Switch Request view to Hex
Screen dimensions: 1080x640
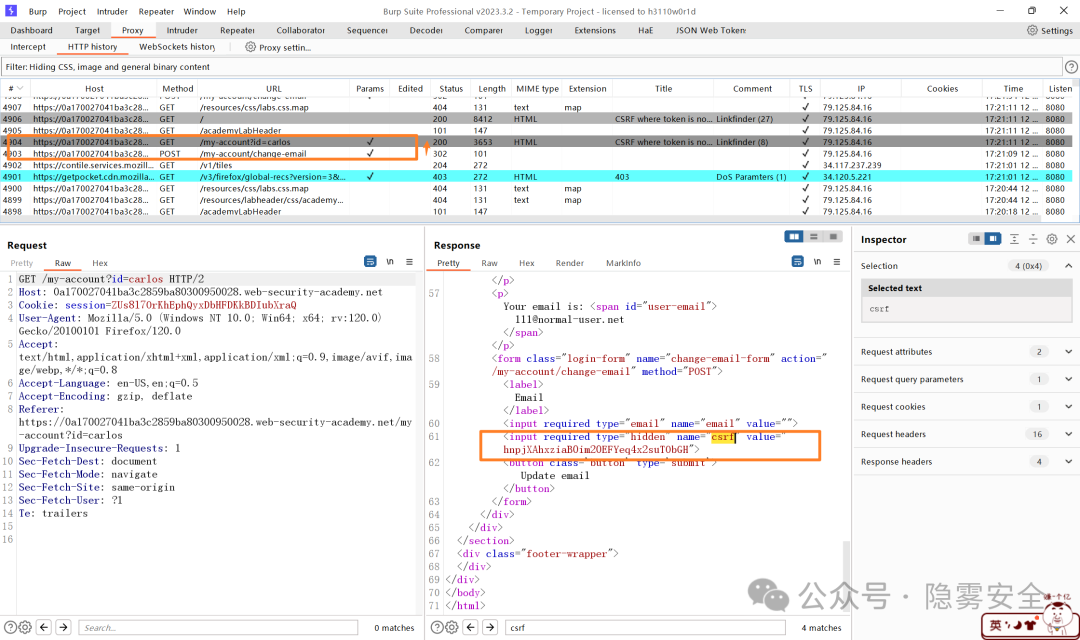click(100, 263)
